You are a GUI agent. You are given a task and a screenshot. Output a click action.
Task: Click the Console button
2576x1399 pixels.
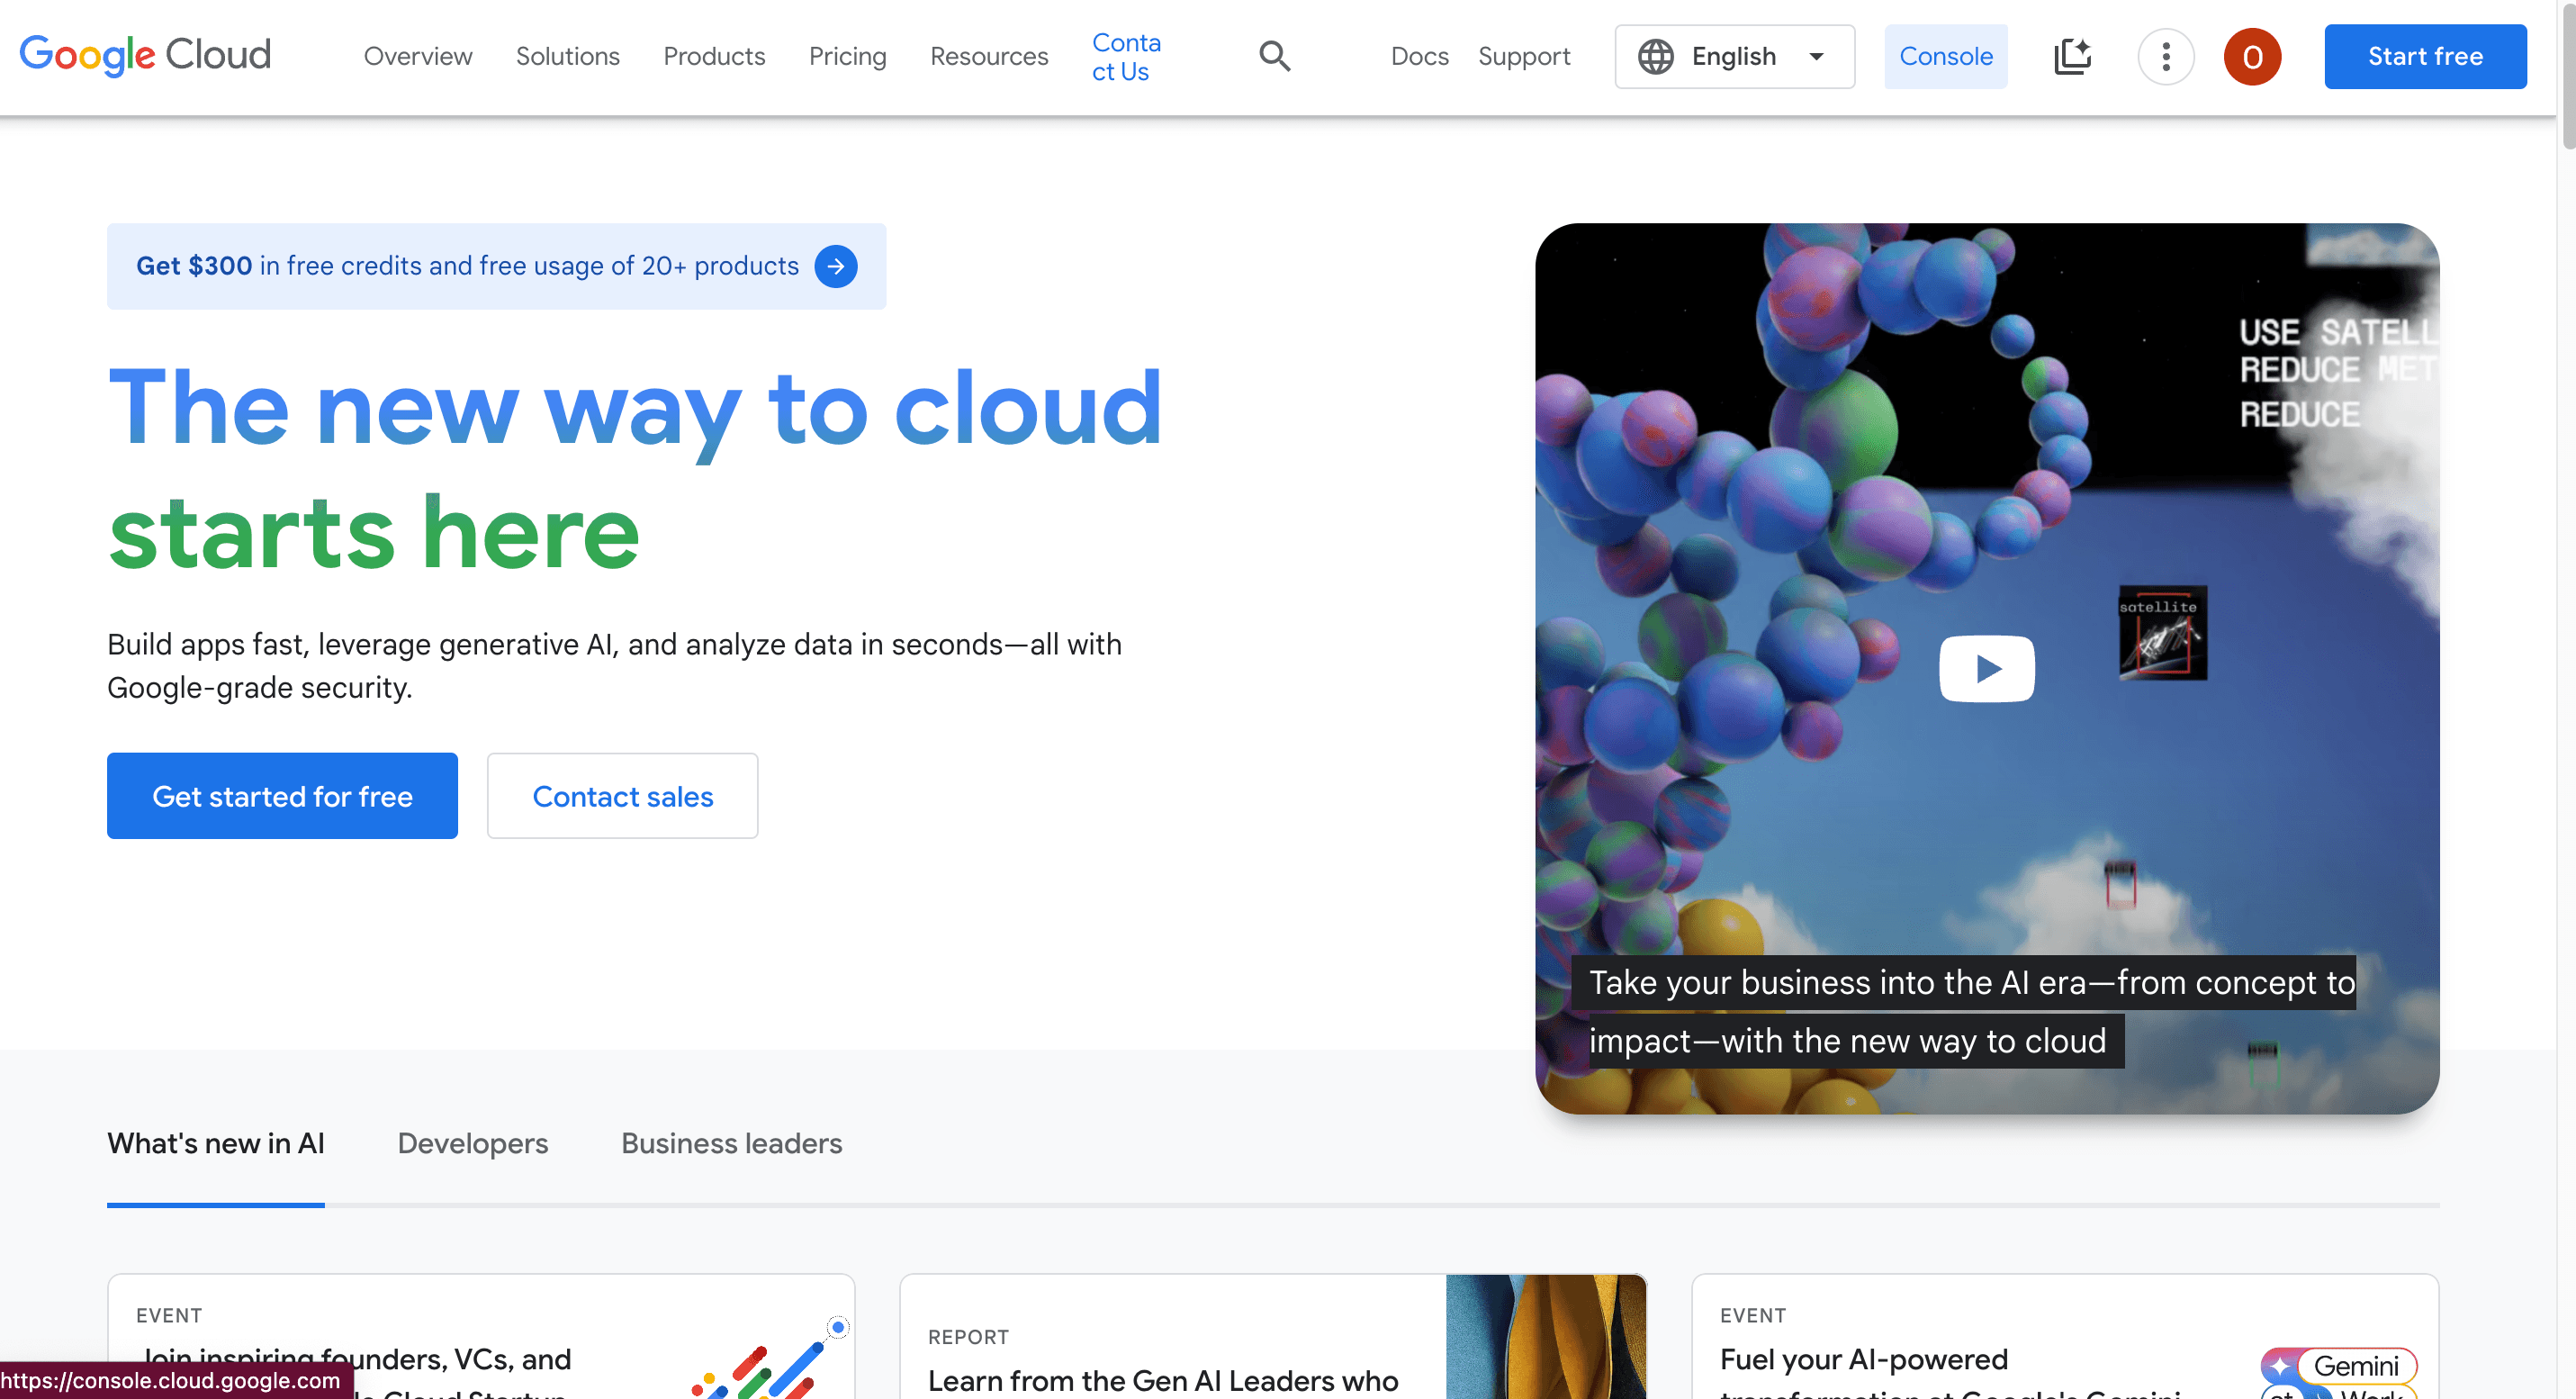[x=1946, y=57]
